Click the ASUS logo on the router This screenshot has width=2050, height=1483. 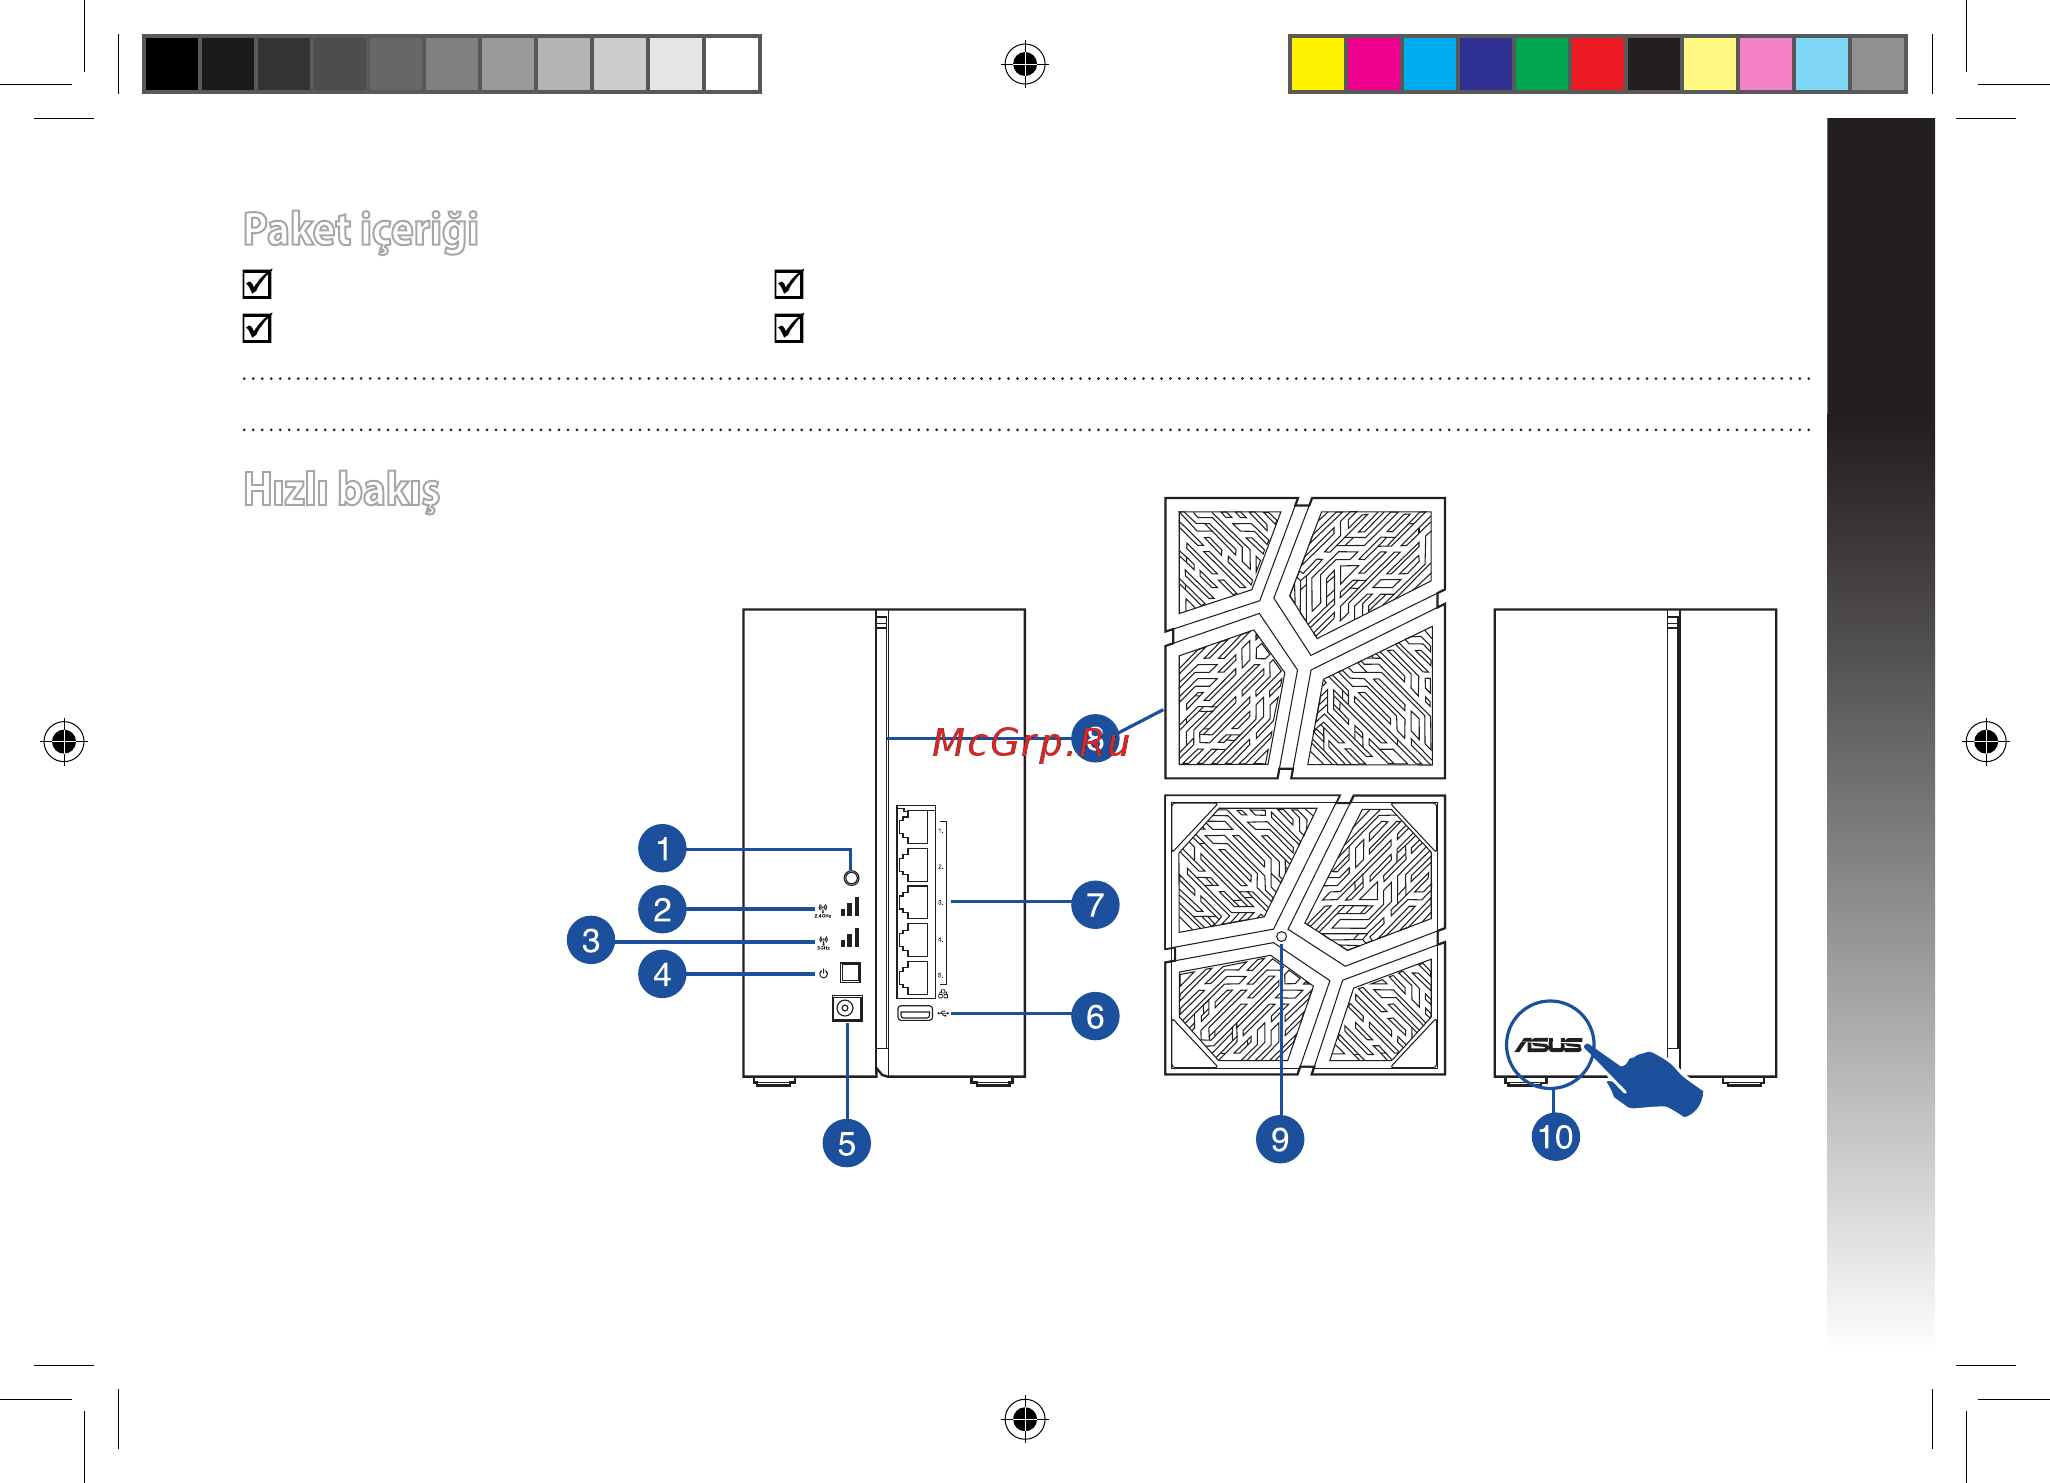[x=1549, y=1045]
